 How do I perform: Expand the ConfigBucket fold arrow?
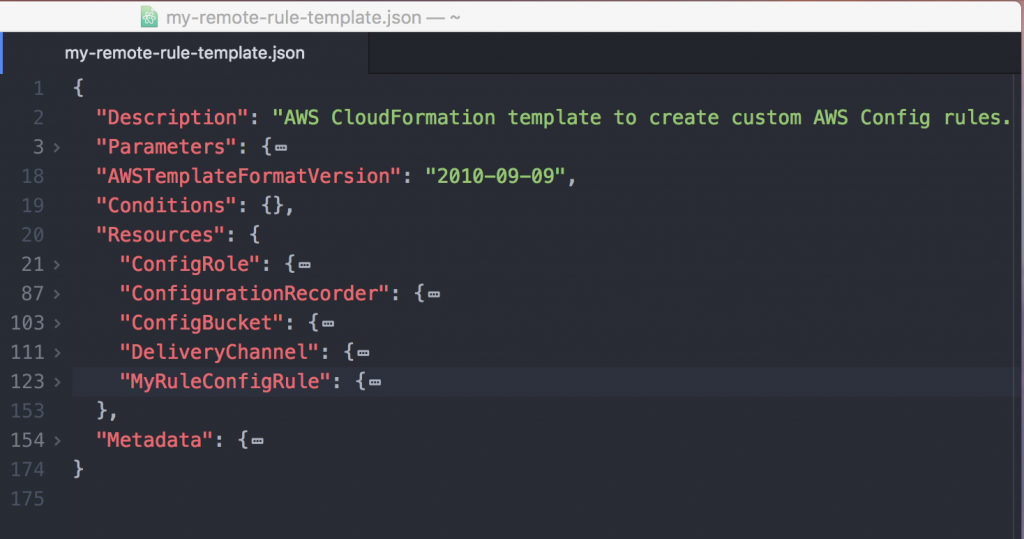(x=57, y=323)
